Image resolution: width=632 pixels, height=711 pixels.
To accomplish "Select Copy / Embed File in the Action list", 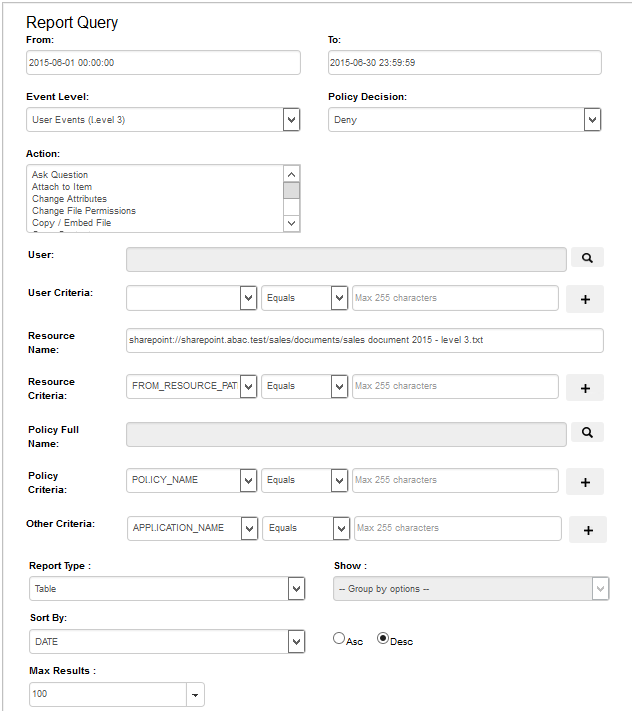I will point(71,223).
